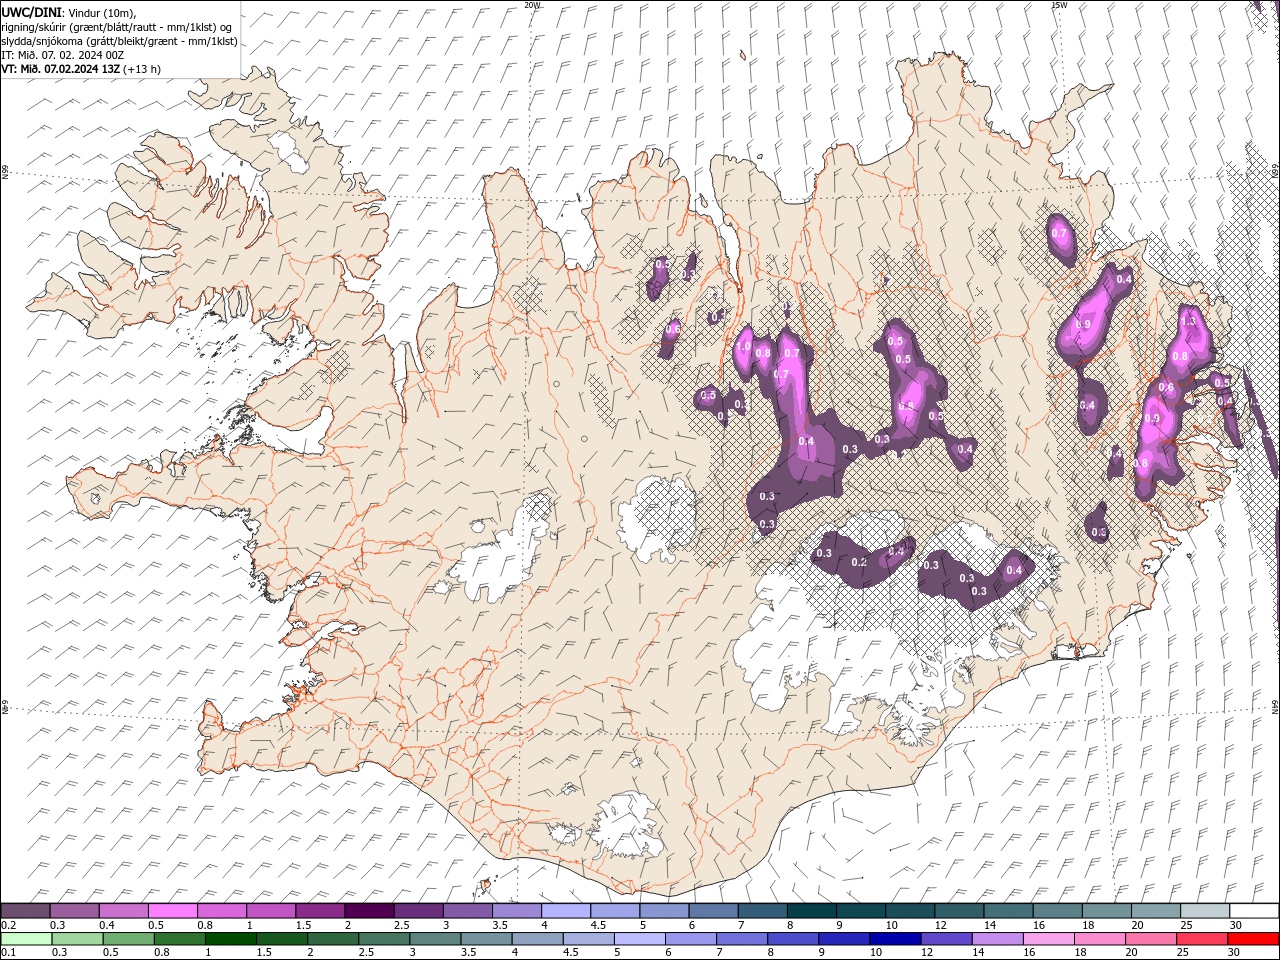Click the snow legend swatch between 9 and 10
Image resolution: width=1280 pixels, height=960 pixels.
861,911
